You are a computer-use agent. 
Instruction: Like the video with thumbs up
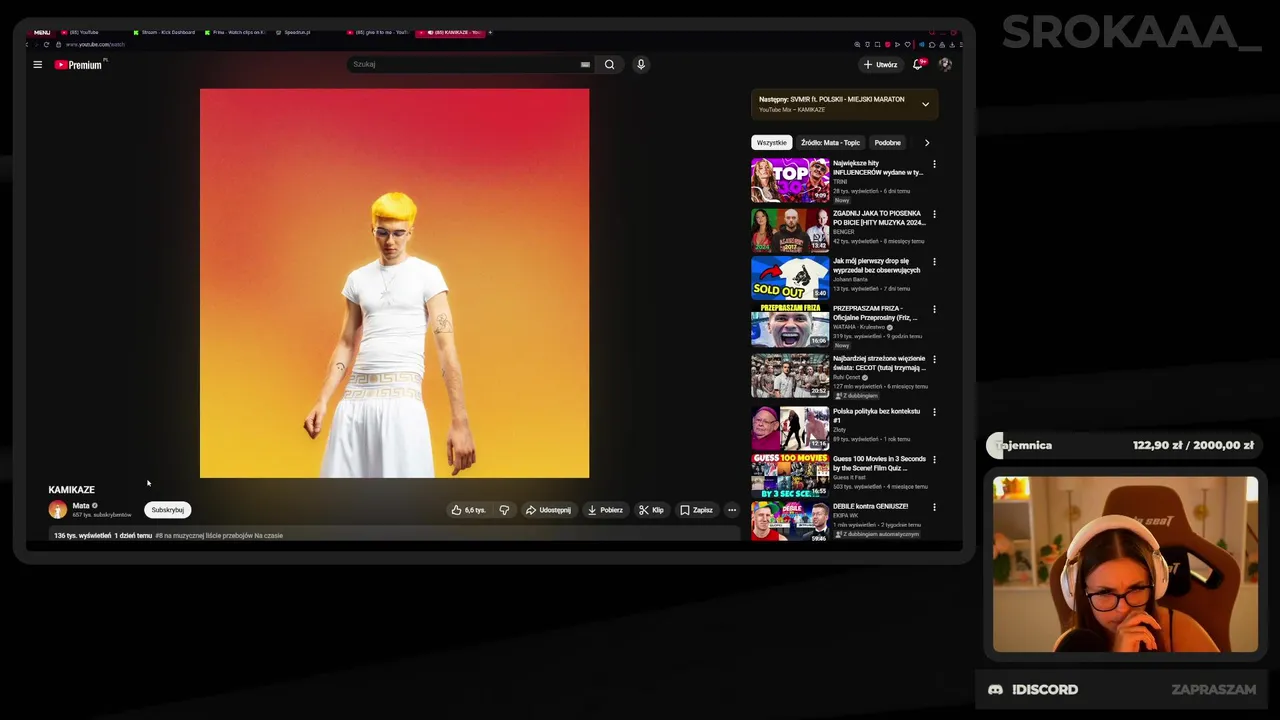[x=468, y=510]
